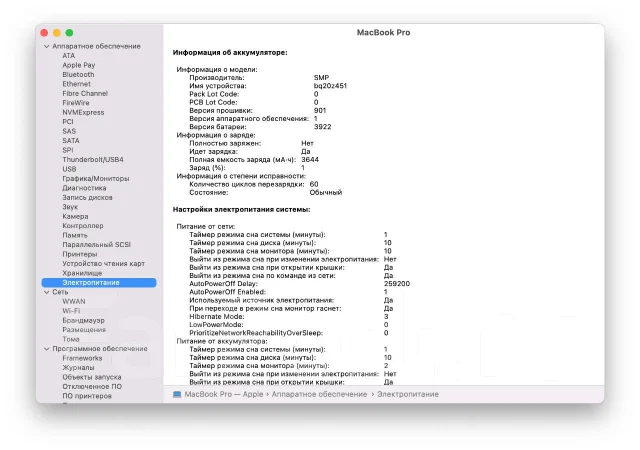Open Тома network entry

71,339
